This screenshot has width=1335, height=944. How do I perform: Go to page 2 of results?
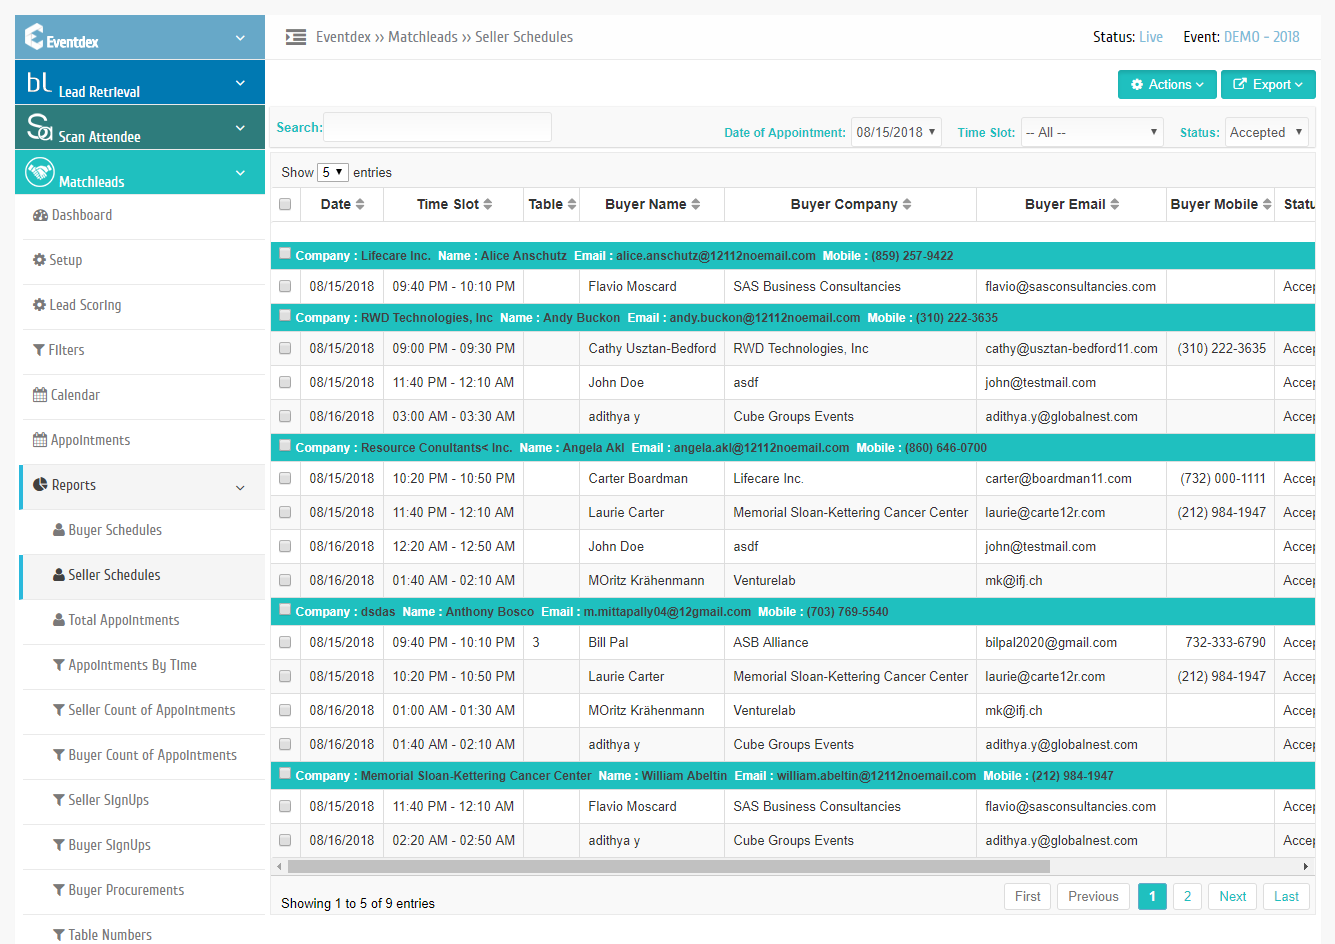click(x=1187, y=896)
